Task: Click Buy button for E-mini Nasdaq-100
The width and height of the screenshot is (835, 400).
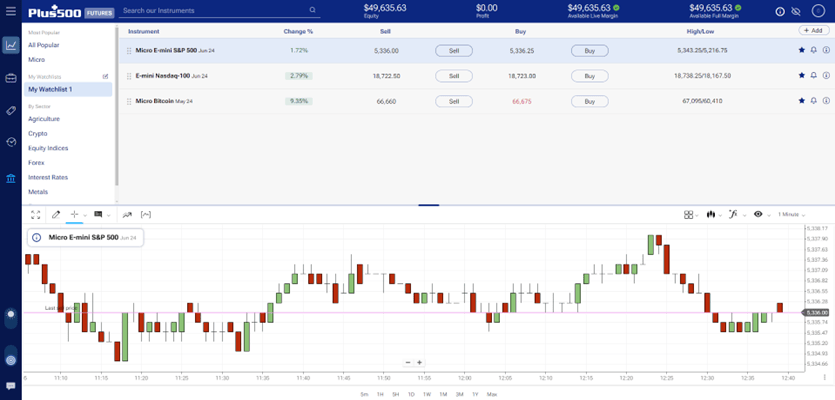Action: coord(589,76)
